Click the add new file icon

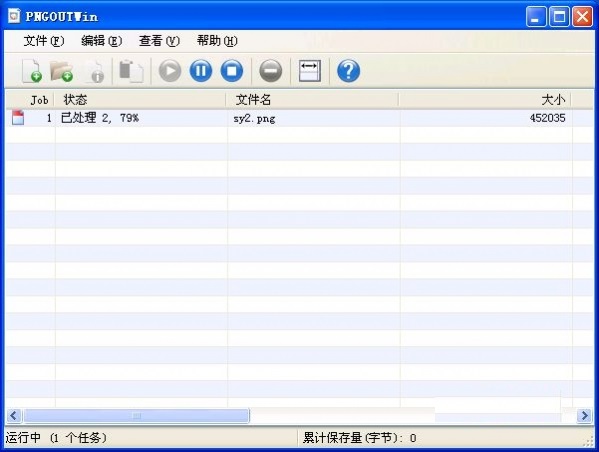[32, 71]
